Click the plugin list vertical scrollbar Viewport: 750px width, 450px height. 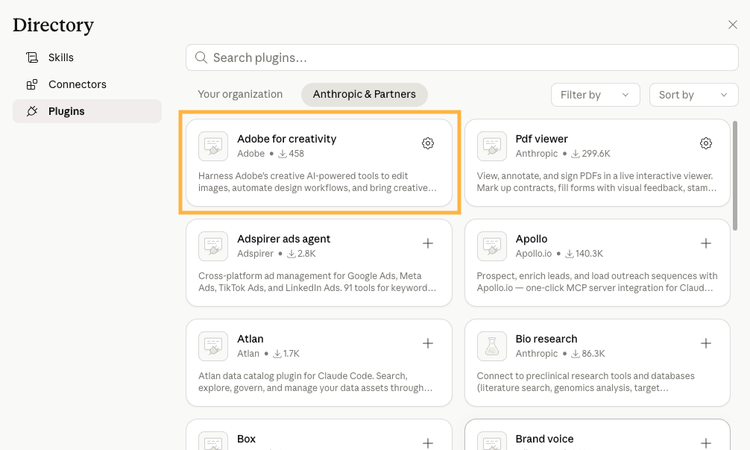tap(736, 175)
